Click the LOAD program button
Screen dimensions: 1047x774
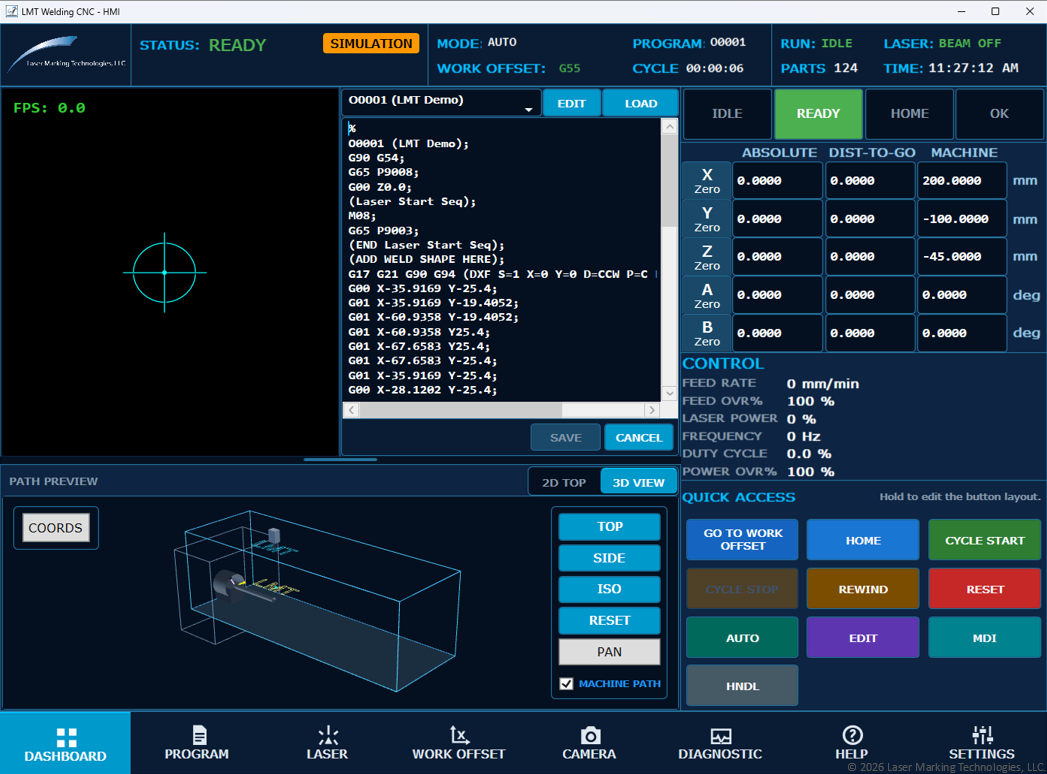(x=641, y=104)
